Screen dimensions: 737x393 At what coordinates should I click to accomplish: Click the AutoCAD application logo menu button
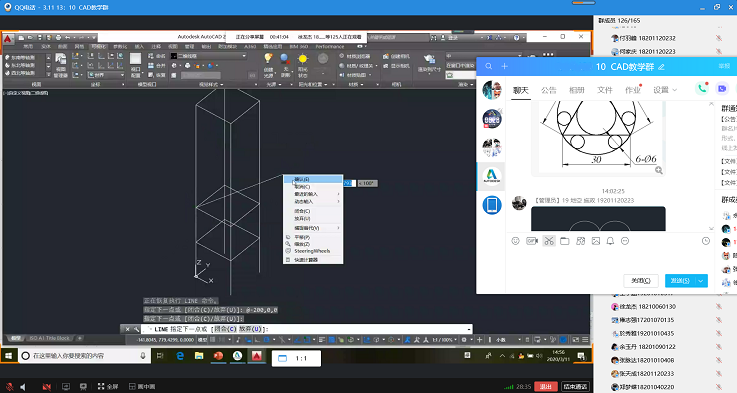tap(8, 39)
